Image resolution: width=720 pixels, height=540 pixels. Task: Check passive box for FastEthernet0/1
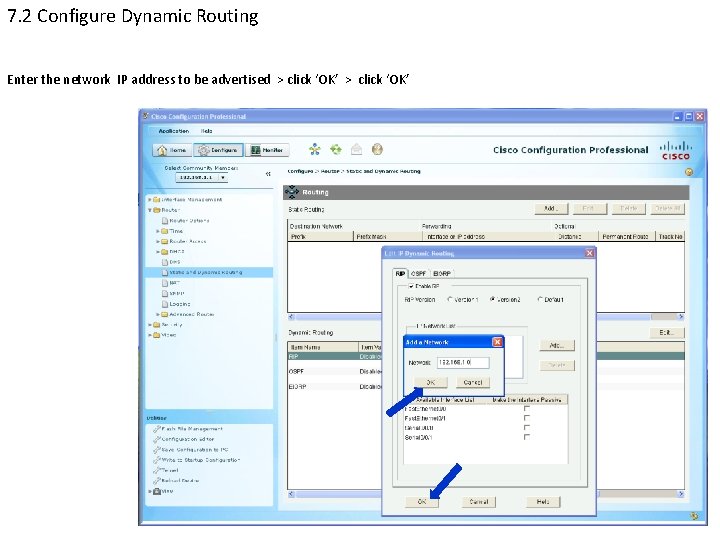tap(527, 418)
